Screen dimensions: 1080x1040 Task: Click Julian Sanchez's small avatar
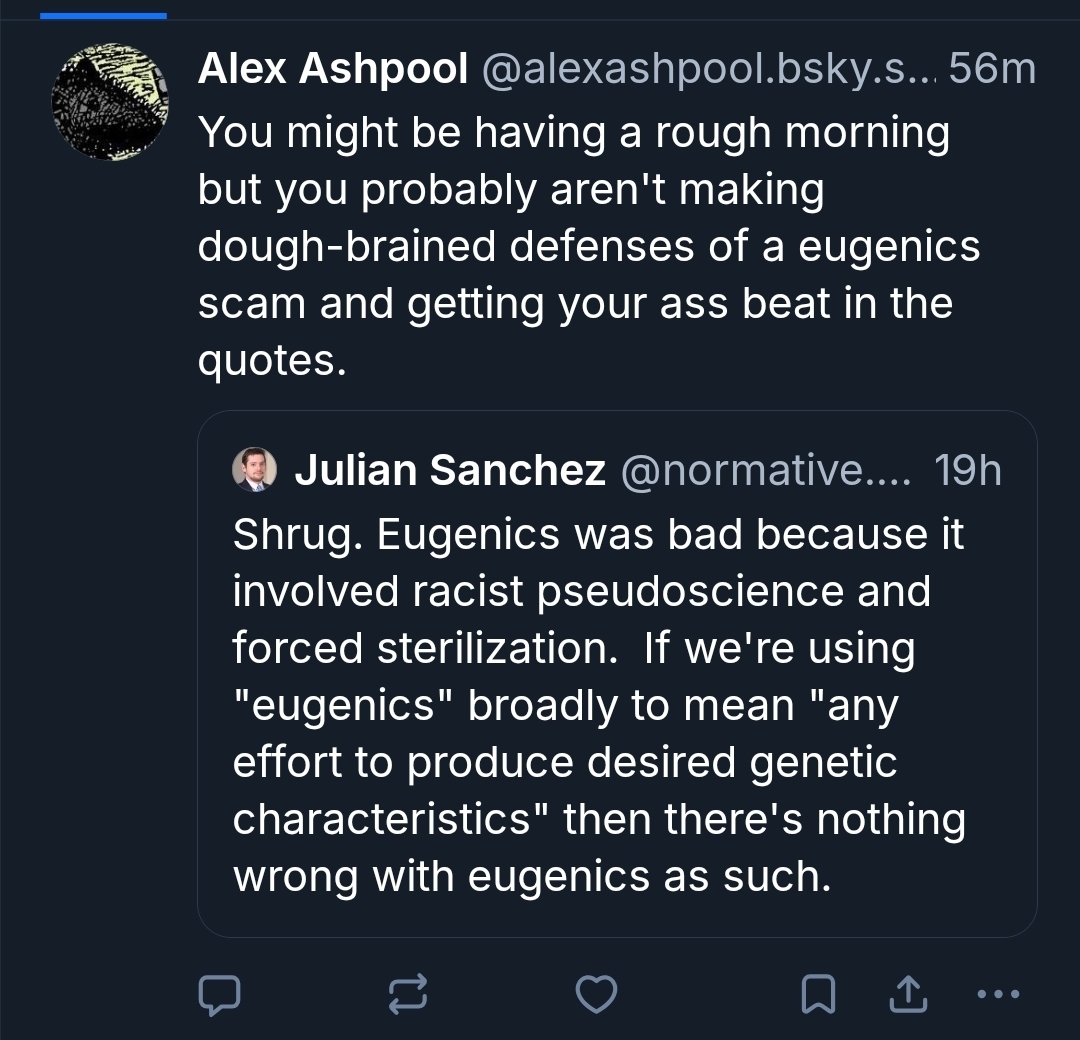[254, 469]
